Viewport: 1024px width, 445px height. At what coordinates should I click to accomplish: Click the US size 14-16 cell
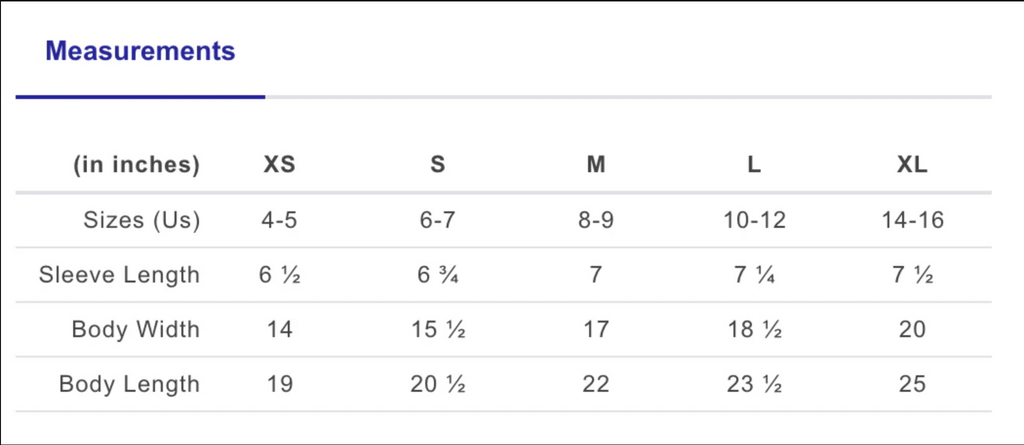(x=912, y=220)
